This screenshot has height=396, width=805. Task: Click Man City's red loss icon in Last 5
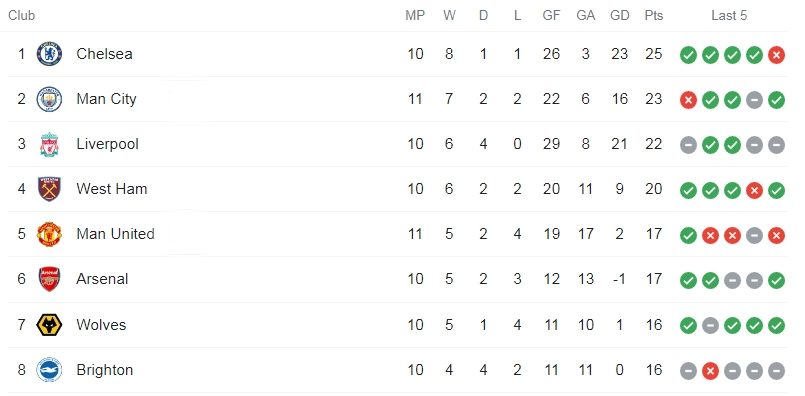pyautogui.click(x=688, y=100)
